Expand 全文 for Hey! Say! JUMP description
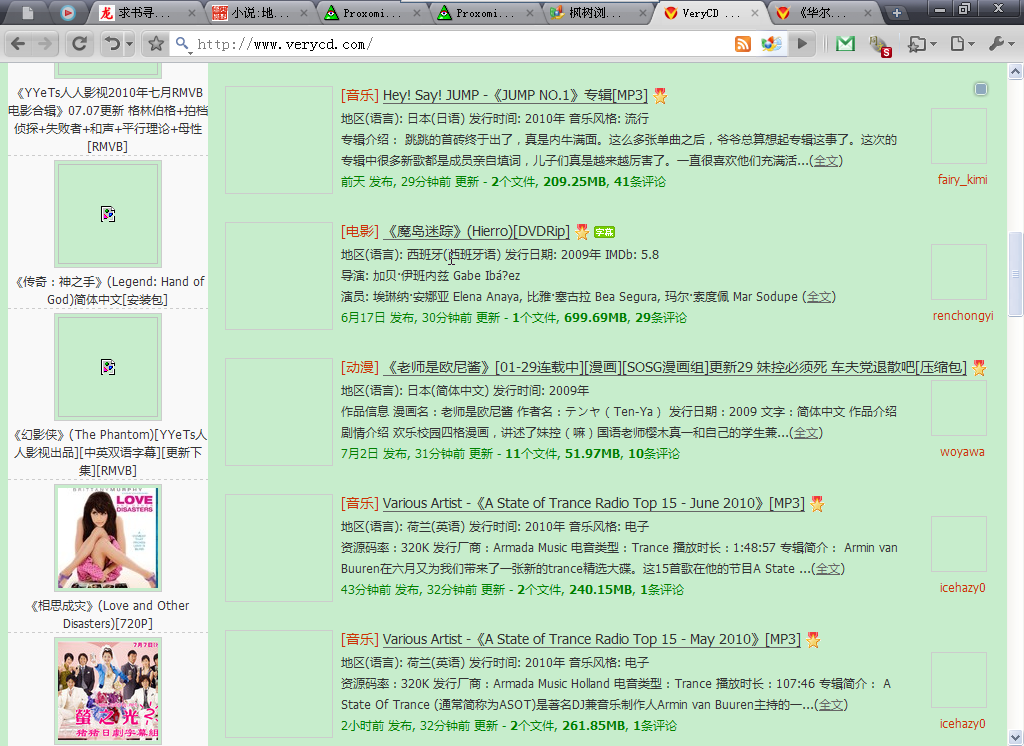Image resolution: width=1024 pixels, height=746 pixels. click(x=825, y=161)
